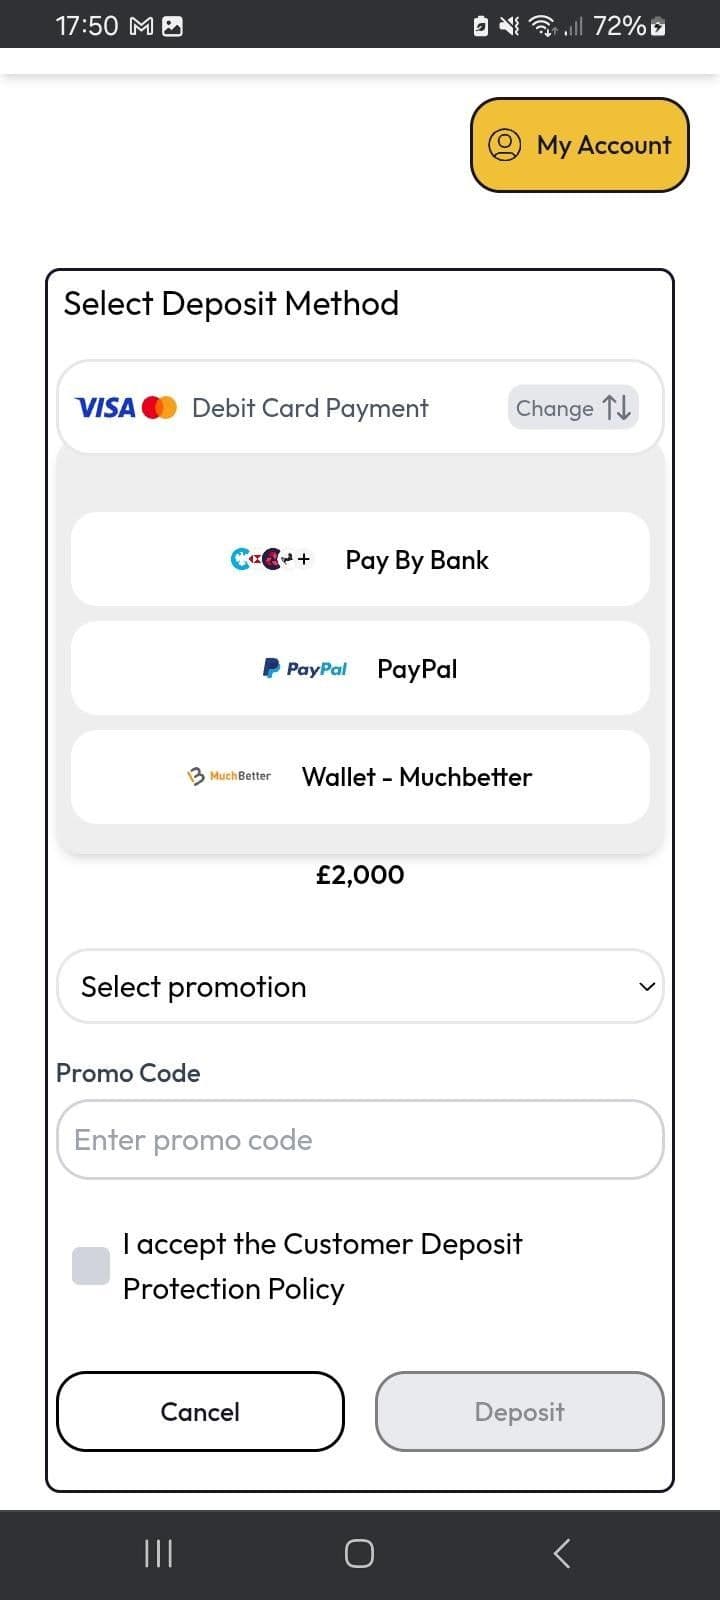The width and height of the screenshot is (720, 1600).
Task: Accept the Customer Deposit Protection Policy checkbox
Action: pos(91,1265)
